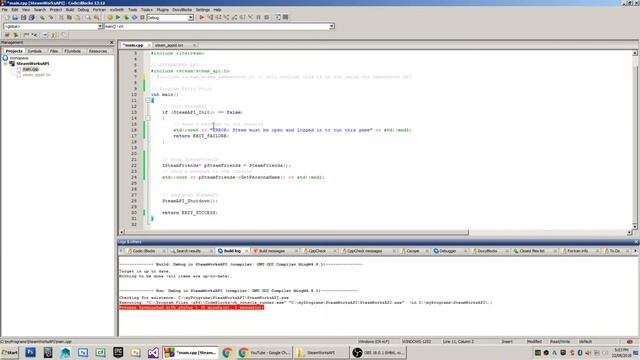The image size is (640, 360).
Task: Collapse the SteamWorksAPI project tree node
Action: coord(6,64)
